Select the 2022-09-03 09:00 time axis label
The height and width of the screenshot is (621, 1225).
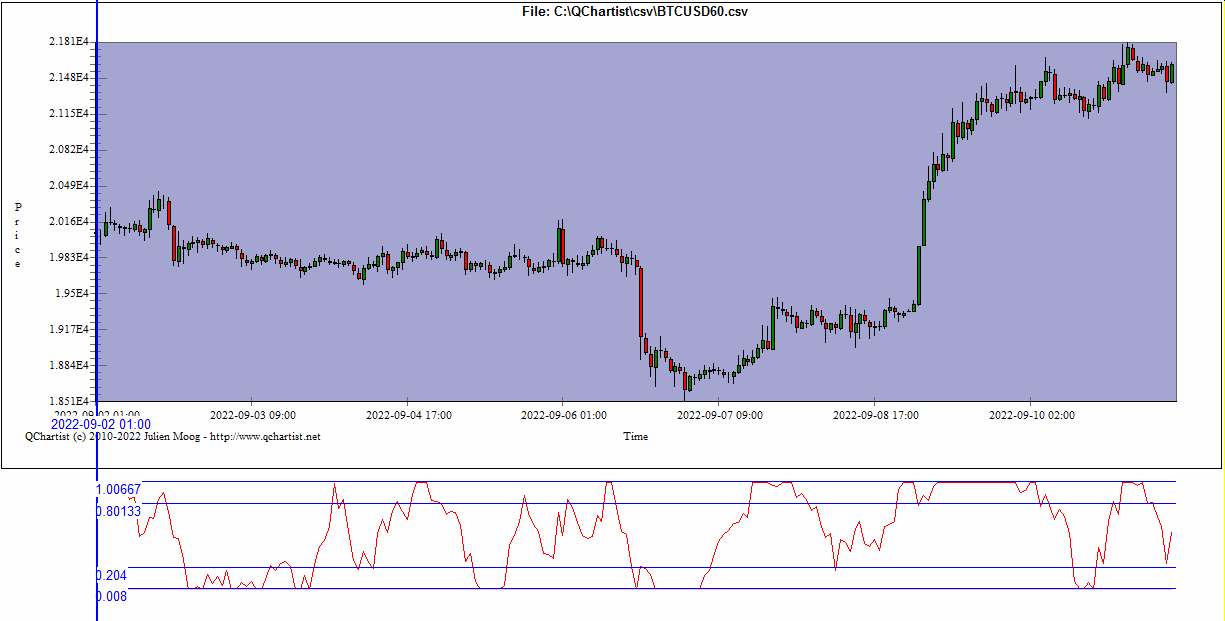point(252,414)
